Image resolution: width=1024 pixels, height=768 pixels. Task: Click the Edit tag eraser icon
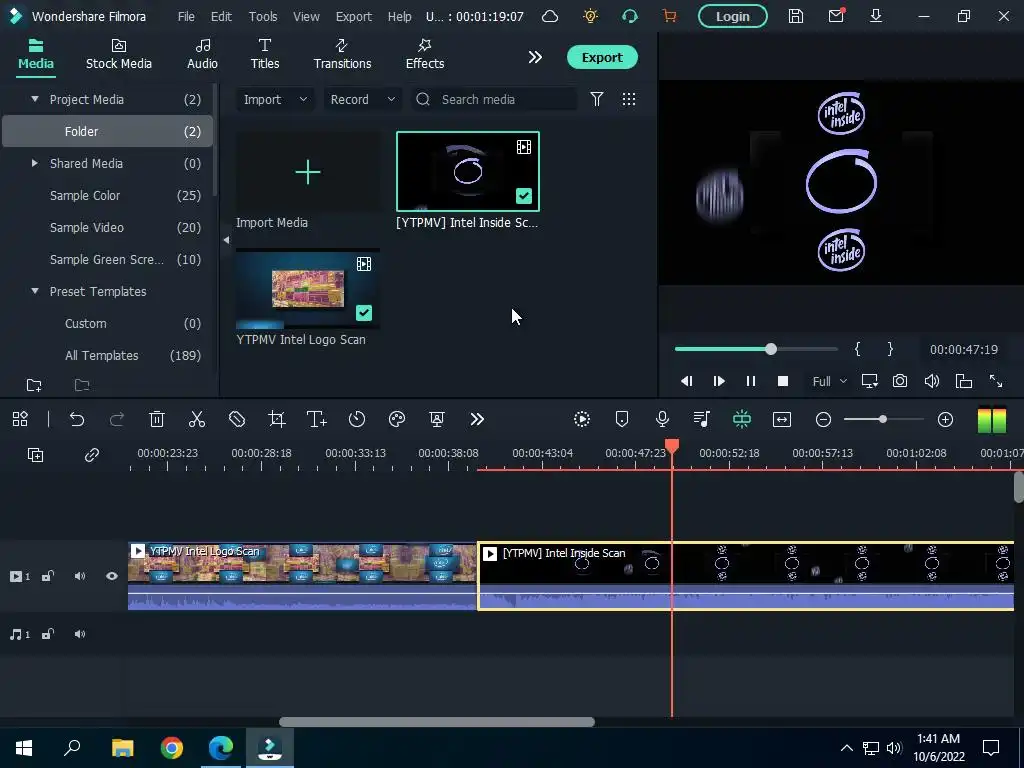[x=236, y=419]
